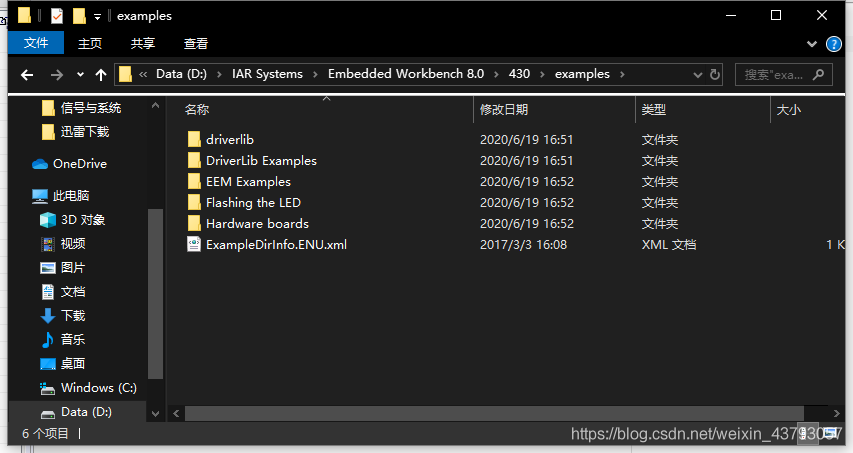
Task: Click the OneDrive cloud icon
Action: [x=40, y=164]
